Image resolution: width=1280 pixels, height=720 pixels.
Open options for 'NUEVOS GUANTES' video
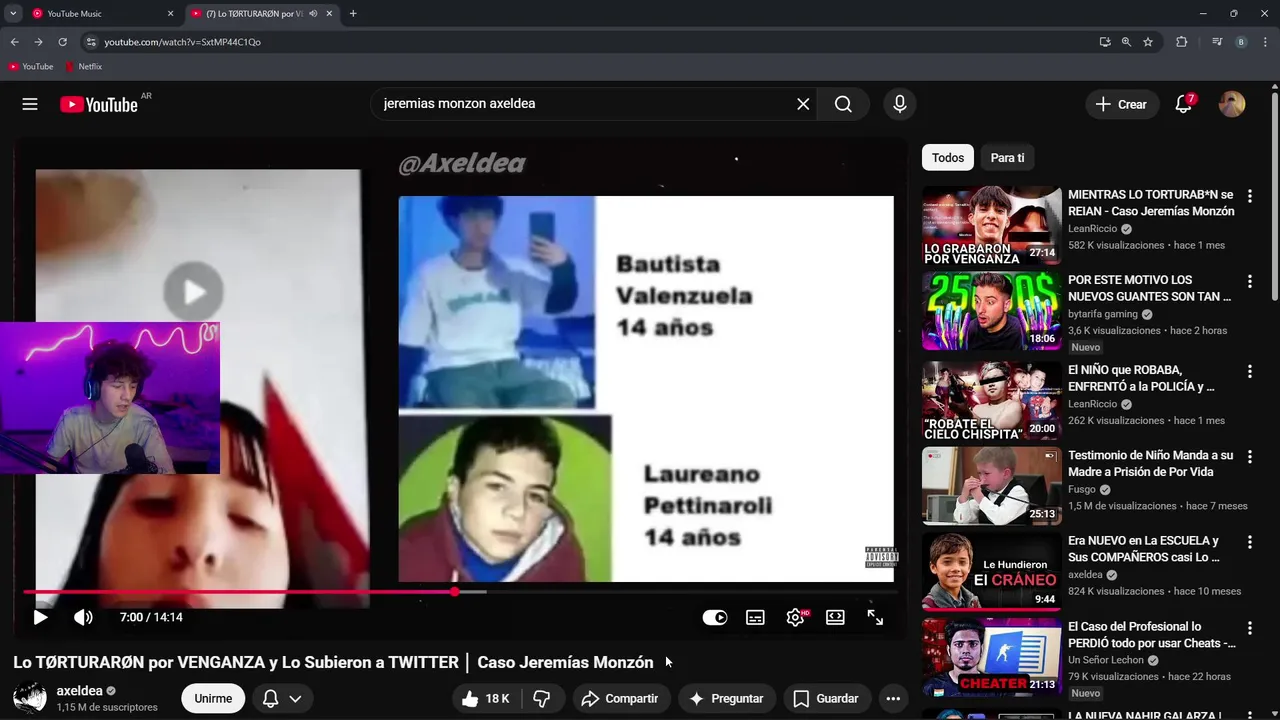tap(1249, 284)
